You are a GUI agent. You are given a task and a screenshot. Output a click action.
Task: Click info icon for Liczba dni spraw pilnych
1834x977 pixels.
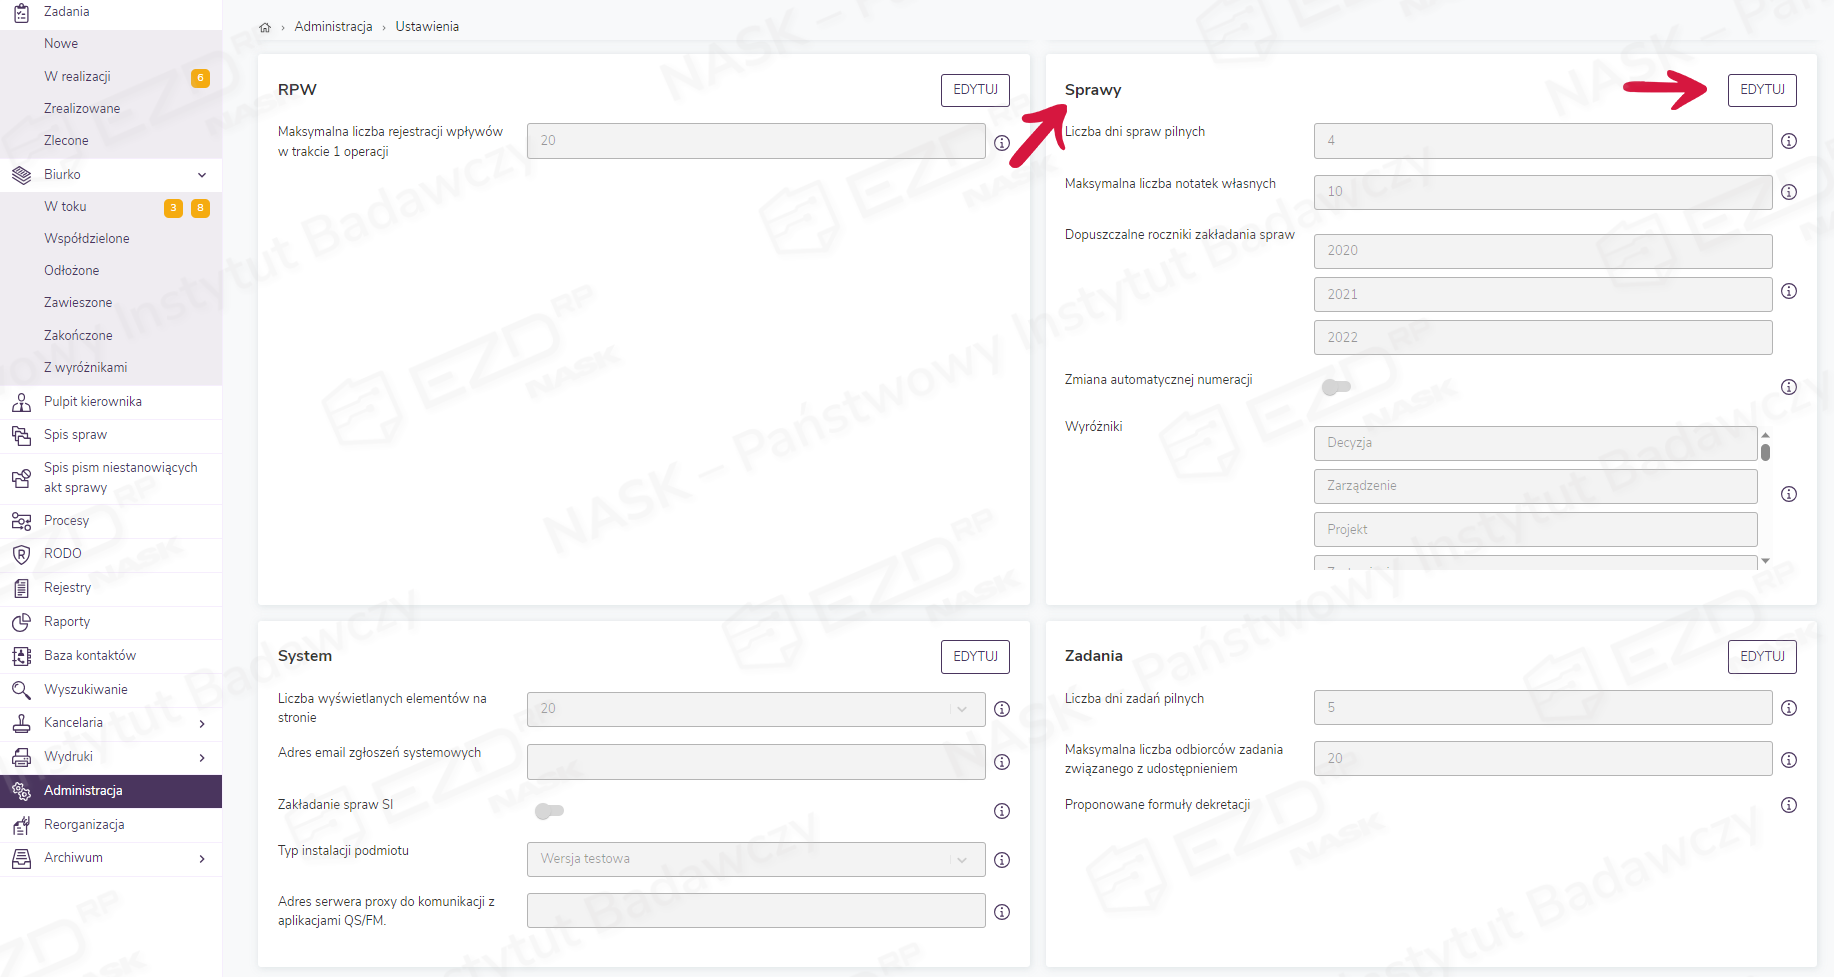click(1789, 141)
